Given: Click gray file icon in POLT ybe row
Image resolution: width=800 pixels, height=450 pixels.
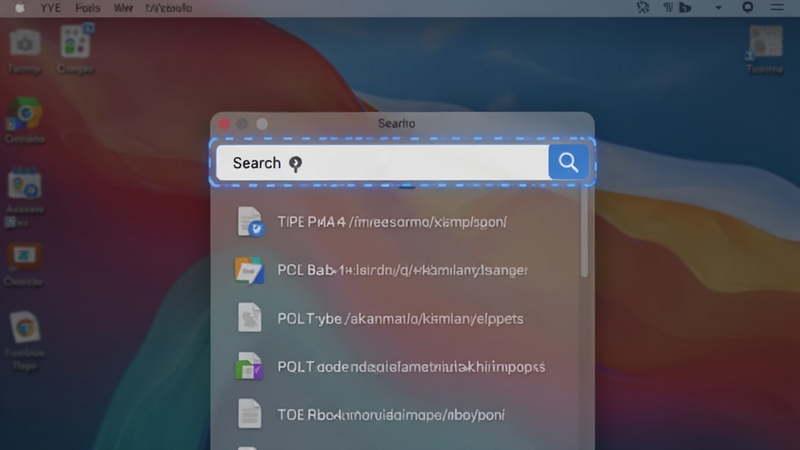Looking at the screenshot, I should (x=249, y=317).
